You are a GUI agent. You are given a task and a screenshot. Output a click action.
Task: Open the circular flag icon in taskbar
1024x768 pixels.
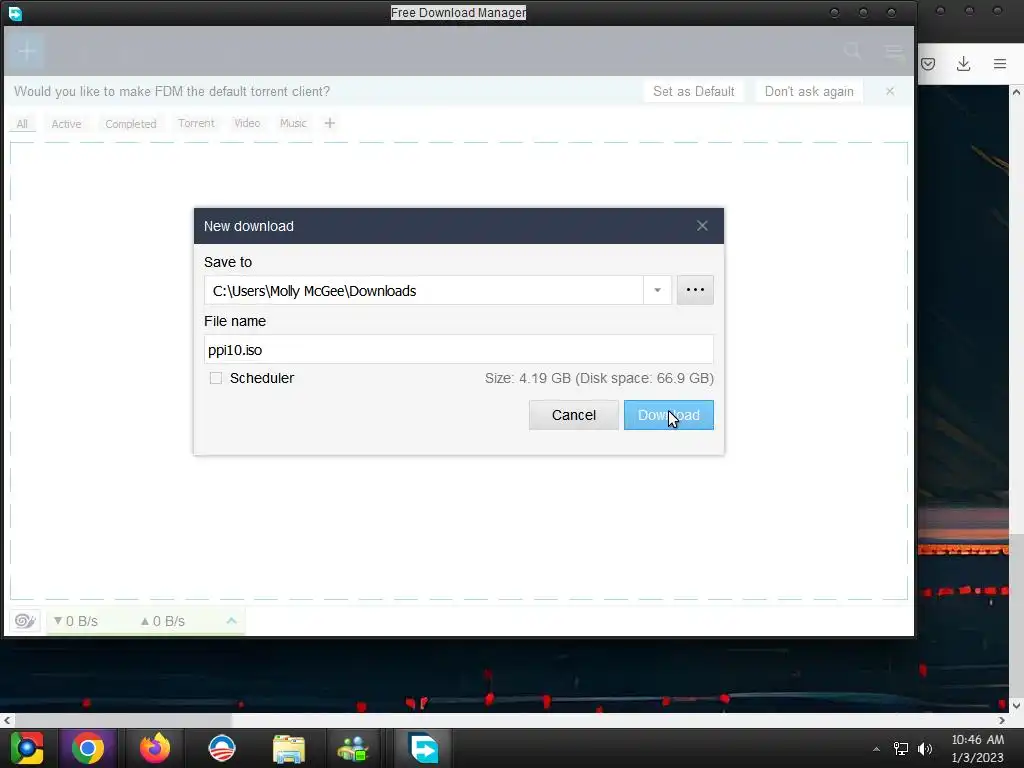click(222, 748)
